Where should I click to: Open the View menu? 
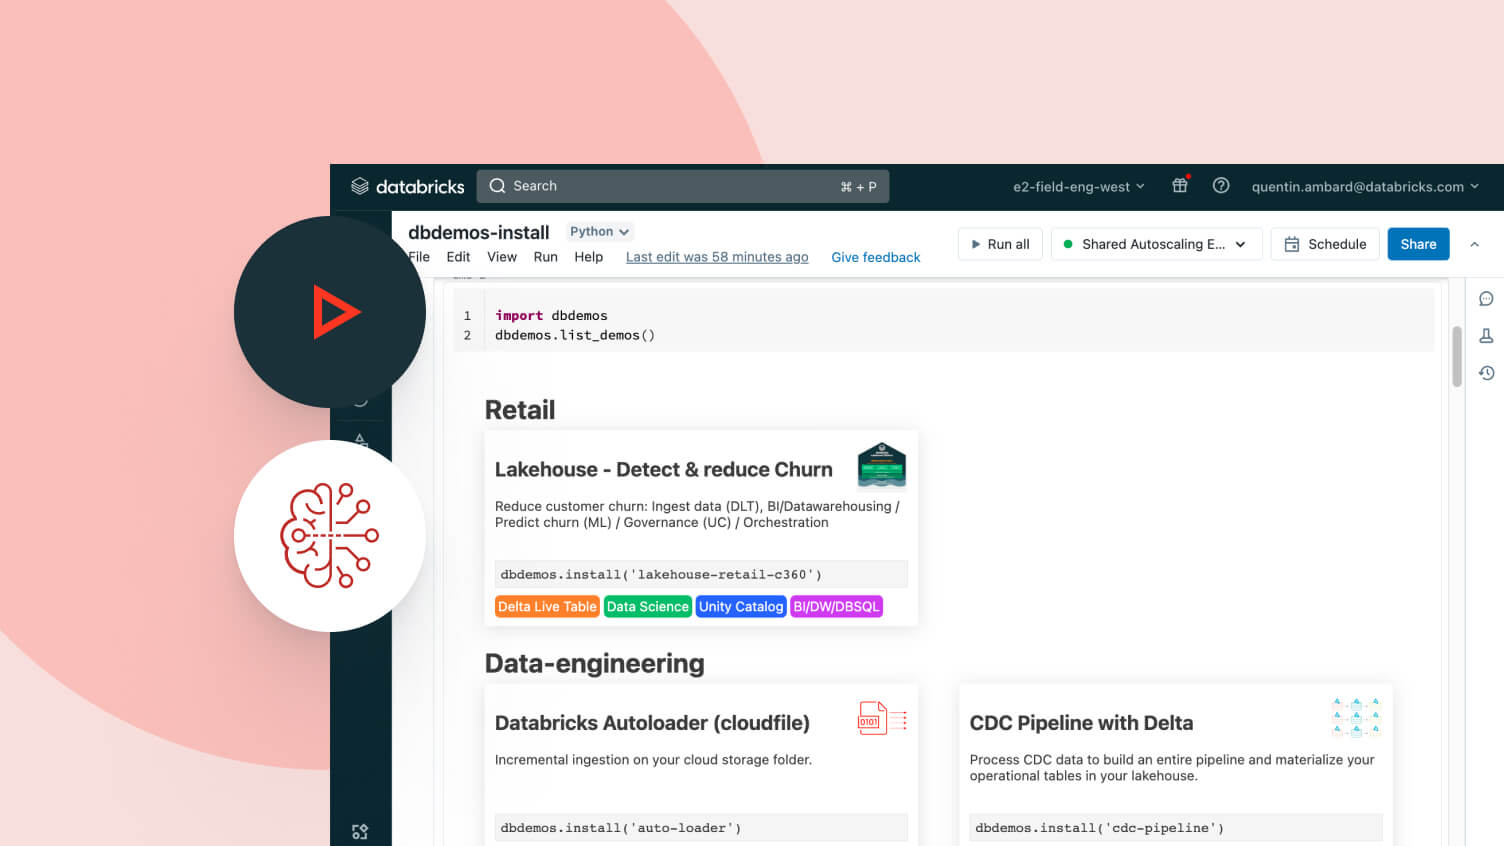pyautogui.click(x=502, y=257)
